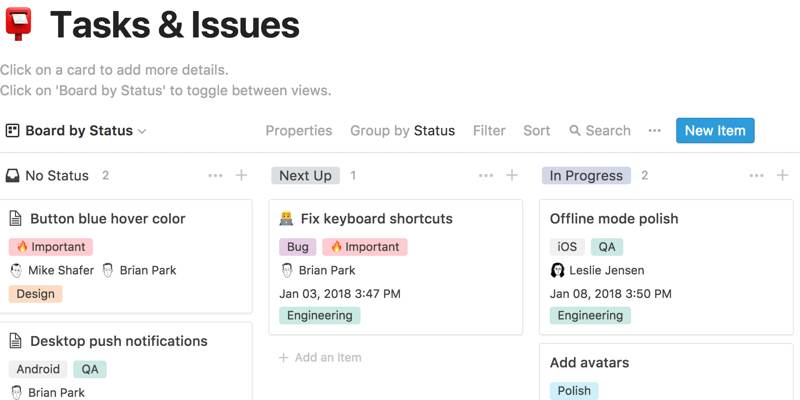Click the iOS tag
This screenshot has height=400, width=800.
[567, 247]
